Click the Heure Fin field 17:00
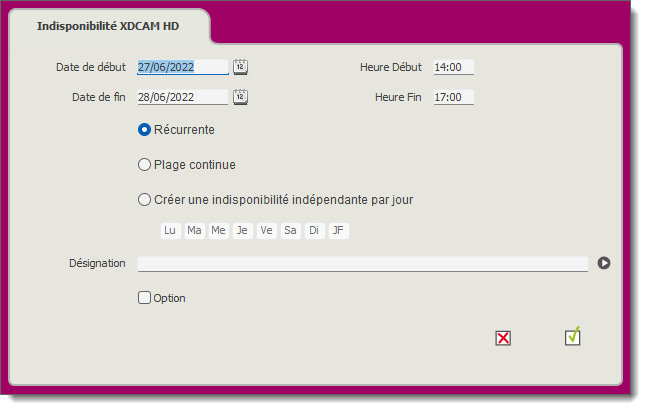 [454, 97]
